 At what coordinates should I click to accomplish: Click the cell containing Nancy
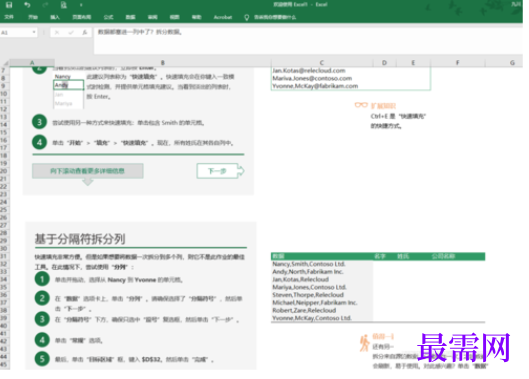coord(63,77)
